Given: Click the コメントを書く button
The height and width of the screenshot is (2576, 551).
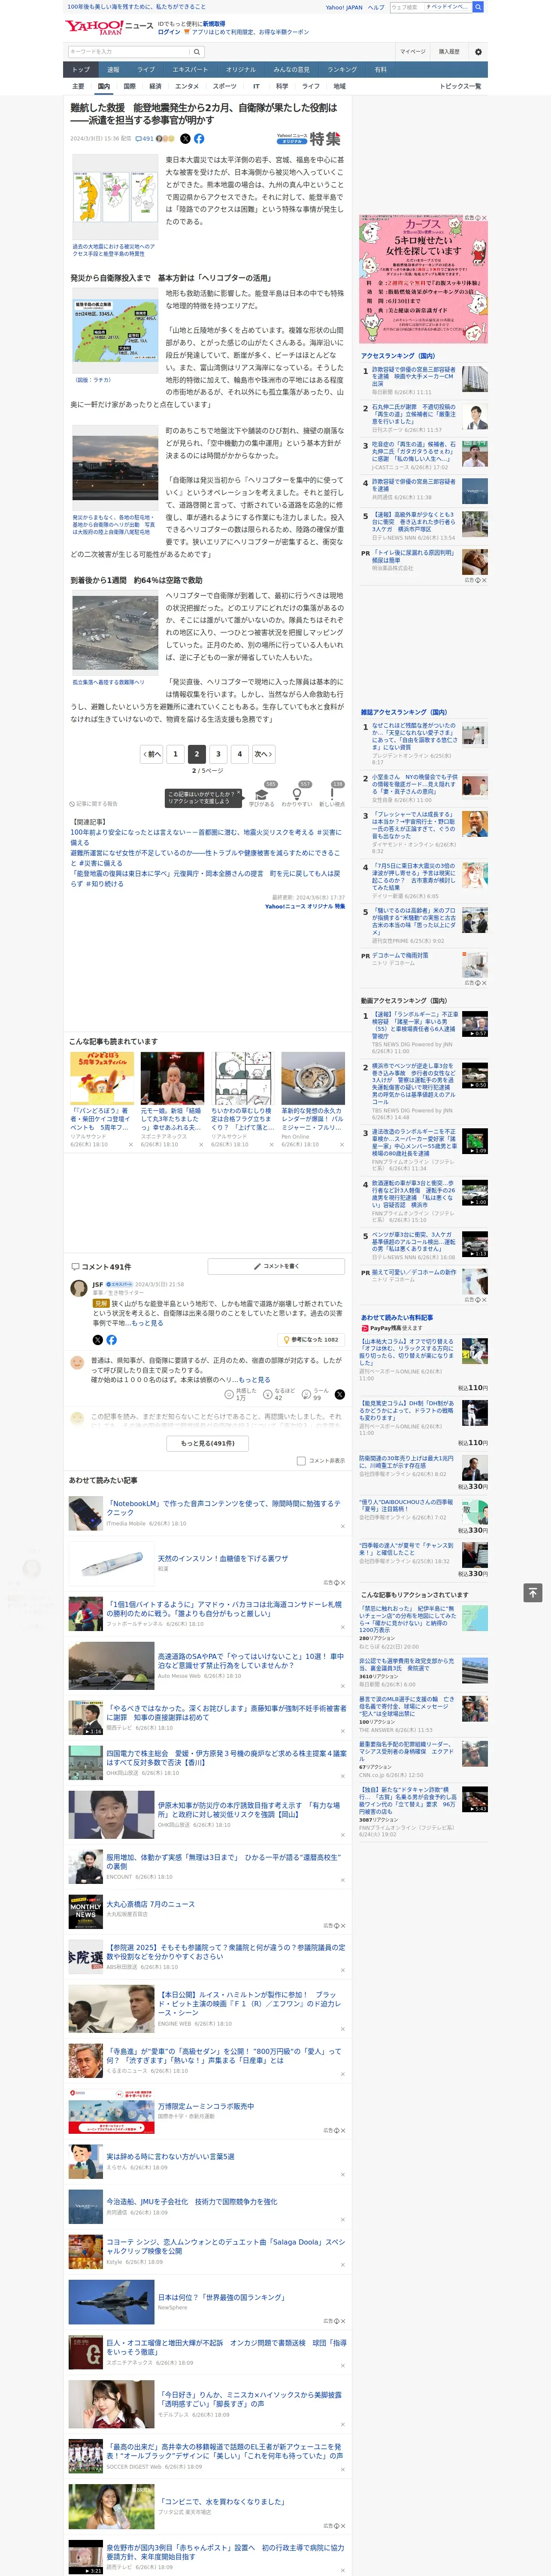Looking at the screenshot, I should [277, 1266].
